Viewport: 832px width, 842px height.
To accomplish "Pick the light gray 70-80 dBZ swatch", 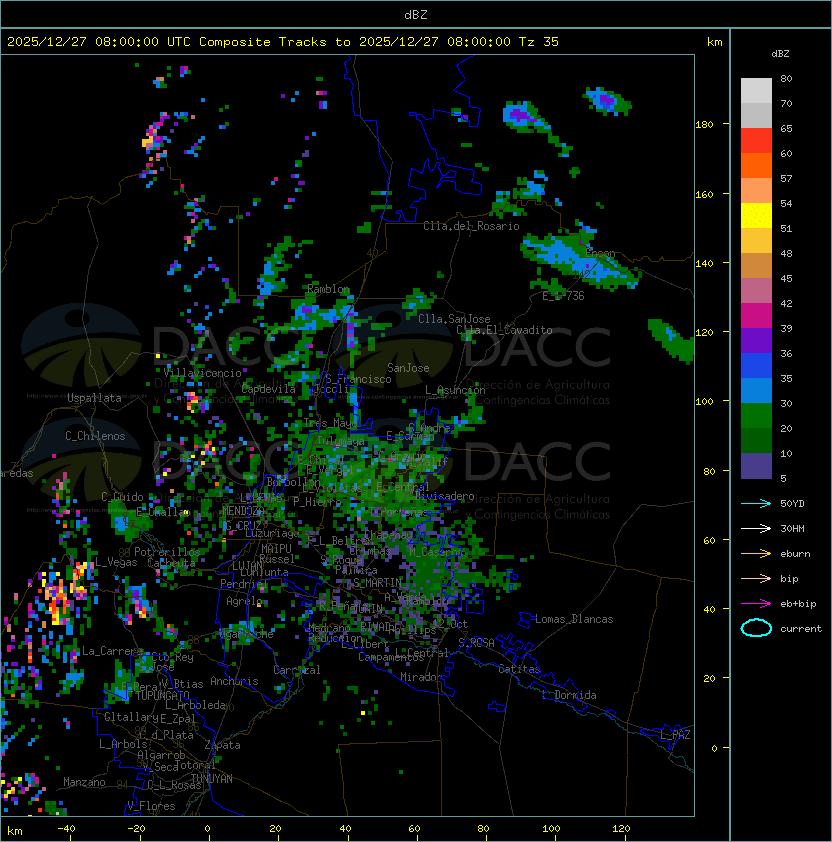I will 756,90.
